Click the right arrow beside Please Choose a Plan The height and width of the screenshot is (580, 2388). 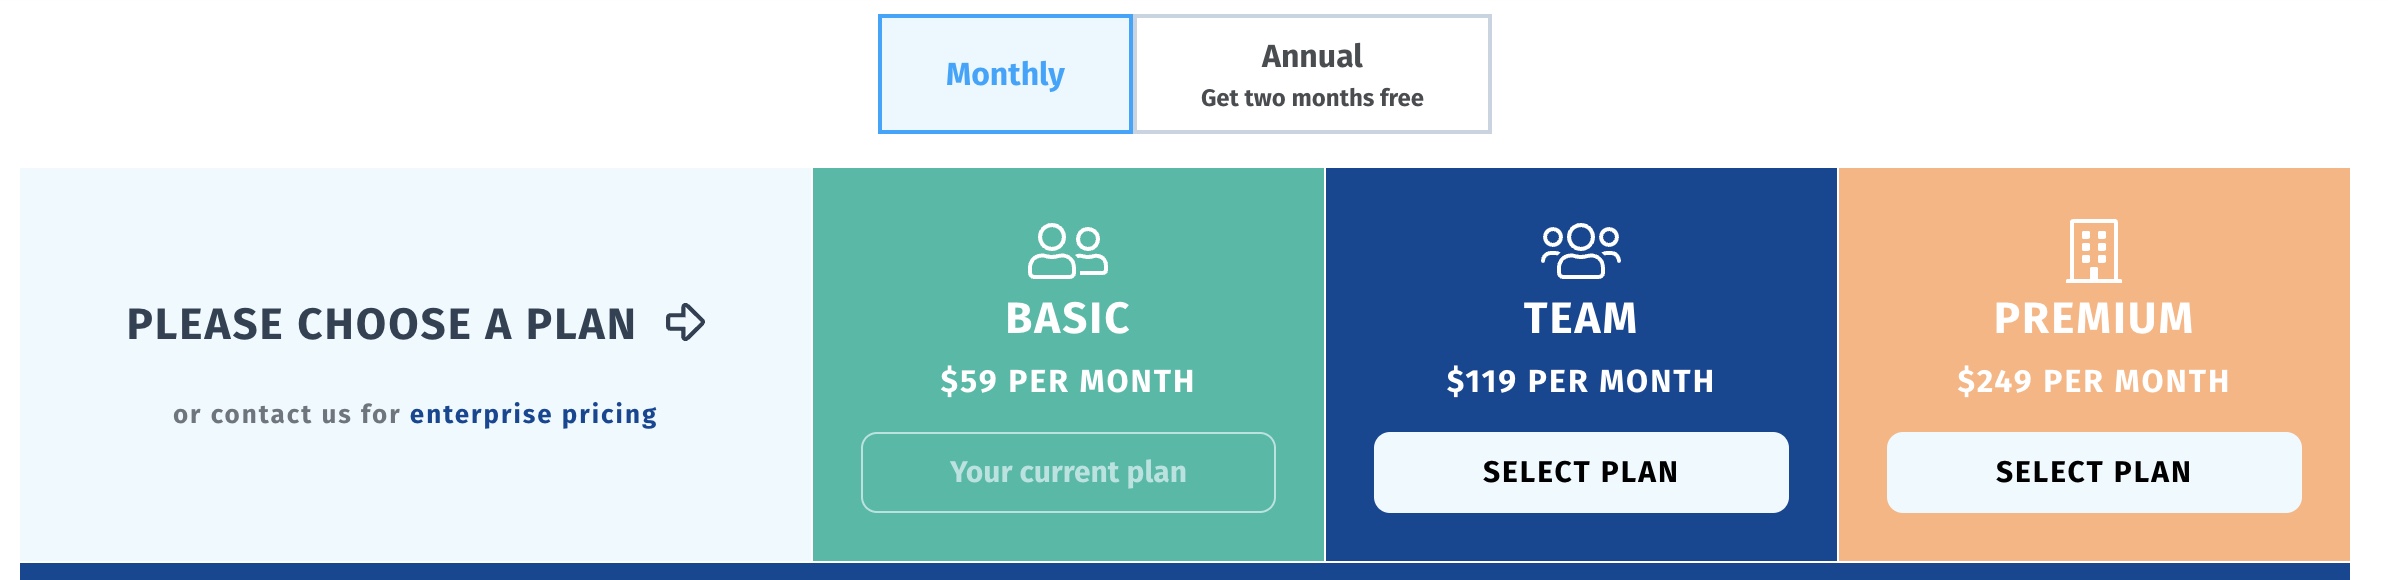pos(686,322)
